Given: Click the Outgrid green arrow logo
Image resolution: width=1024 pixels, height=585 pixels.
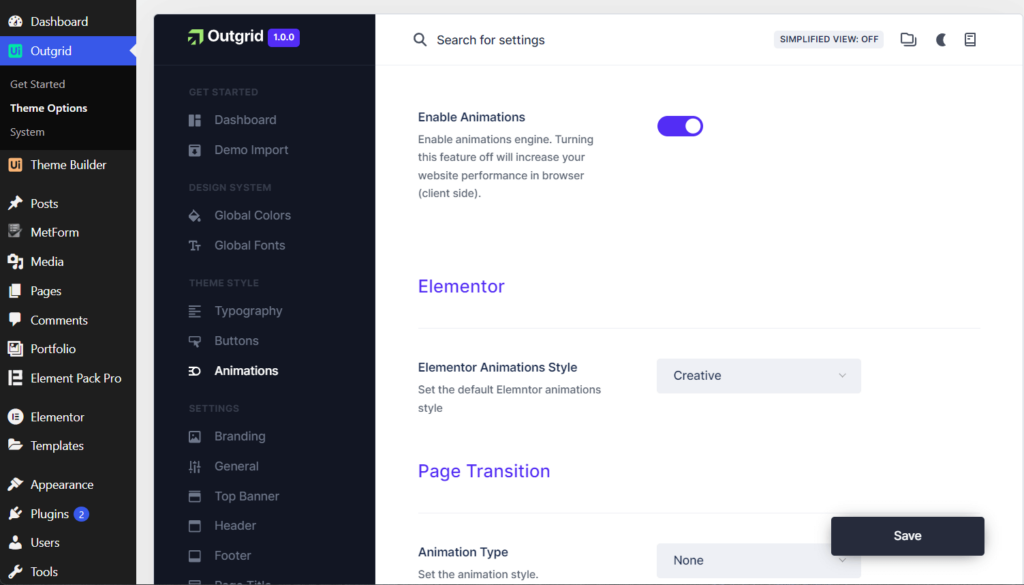Looking at the screenshot, I should 195,37.
